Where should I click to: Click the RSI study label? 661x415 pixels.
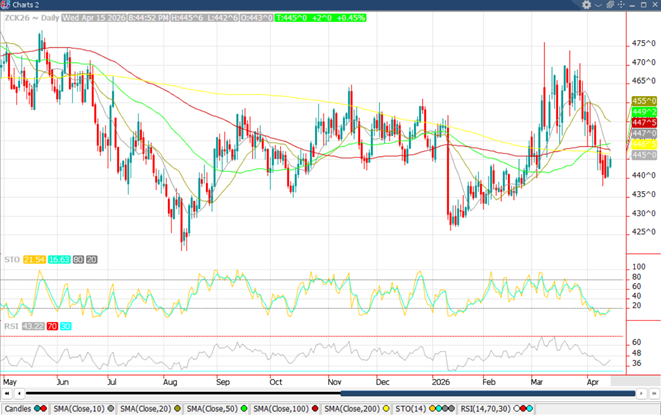point(10,325)
